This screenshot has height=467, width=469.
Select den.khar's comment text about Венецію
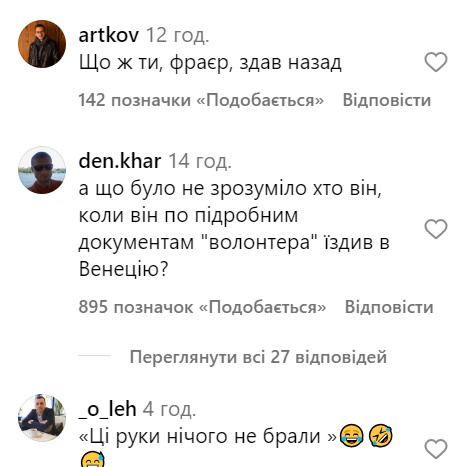234,229
